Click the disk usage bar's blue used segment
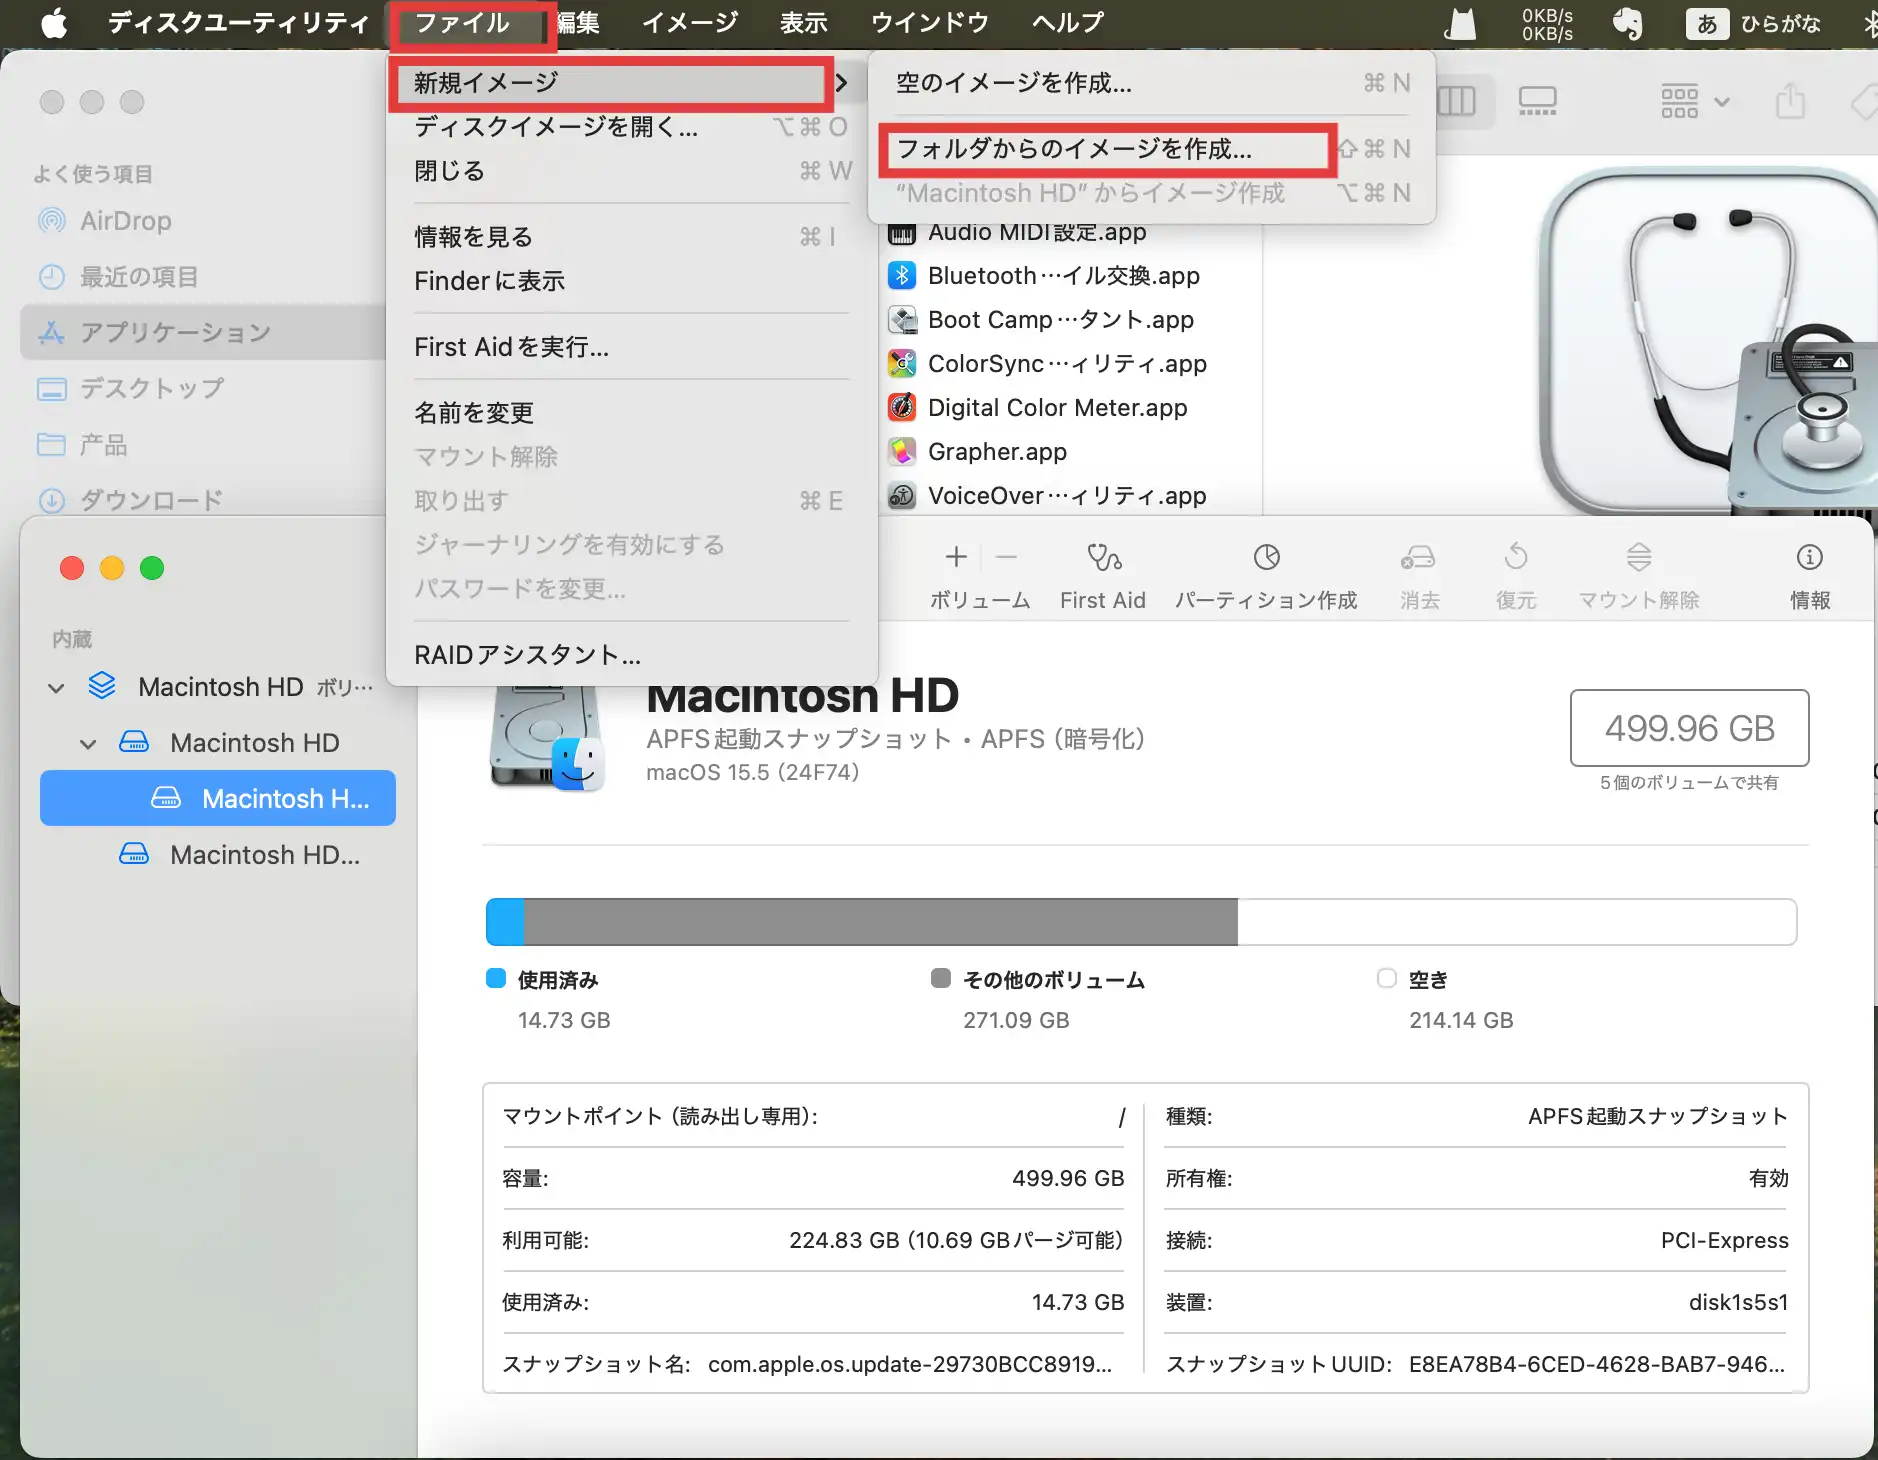Viewport: 1878px width, 1460px height. [x=505, y=922]
